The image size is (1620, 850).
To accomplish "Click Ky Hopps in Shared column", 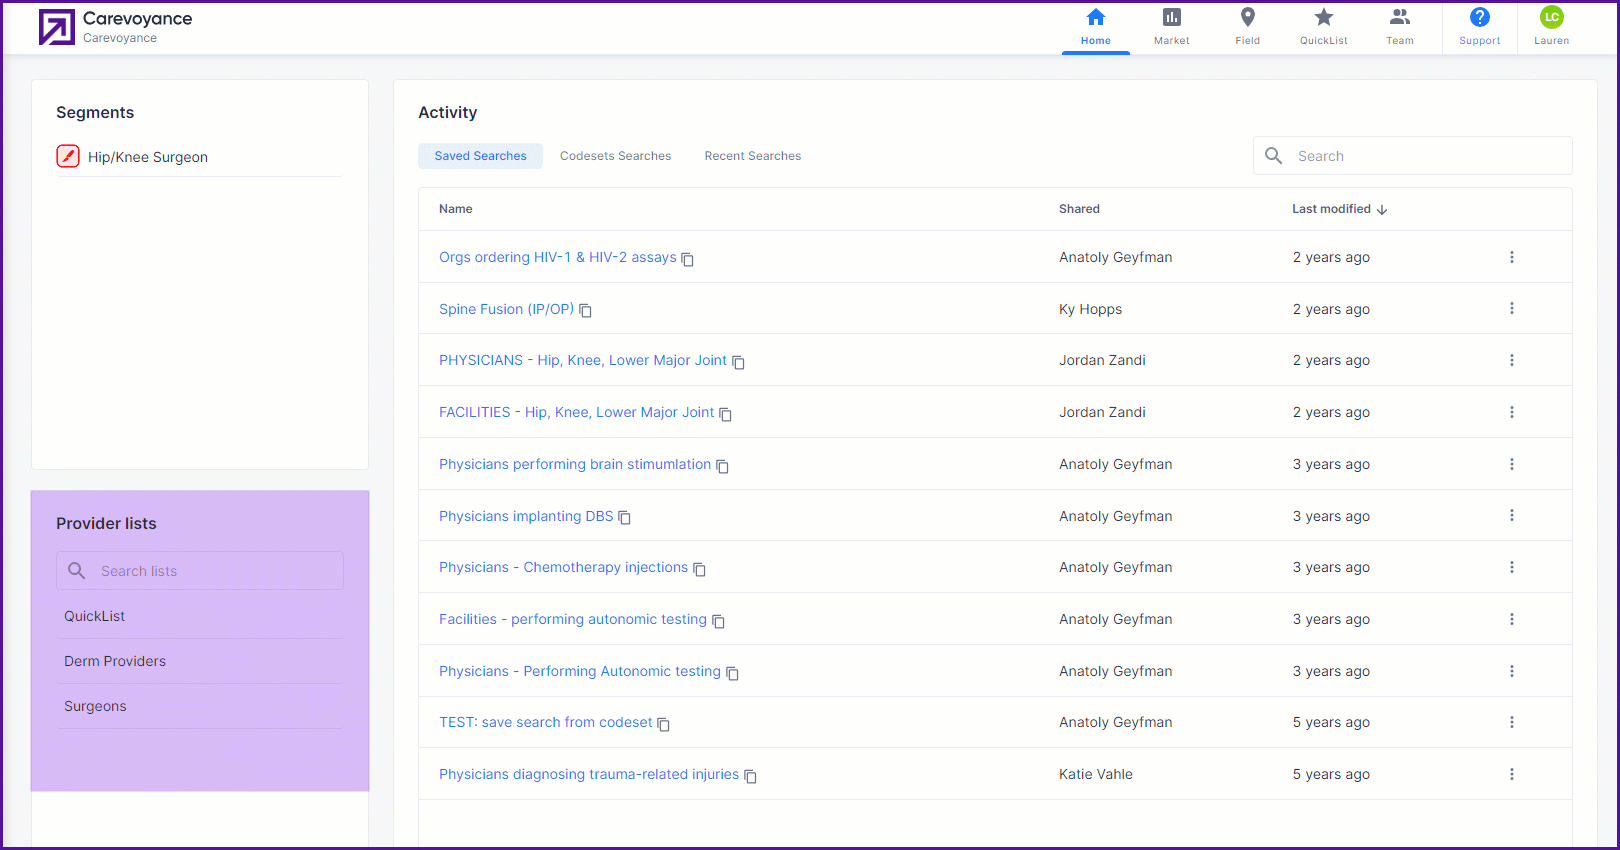I will [1090, 309].
